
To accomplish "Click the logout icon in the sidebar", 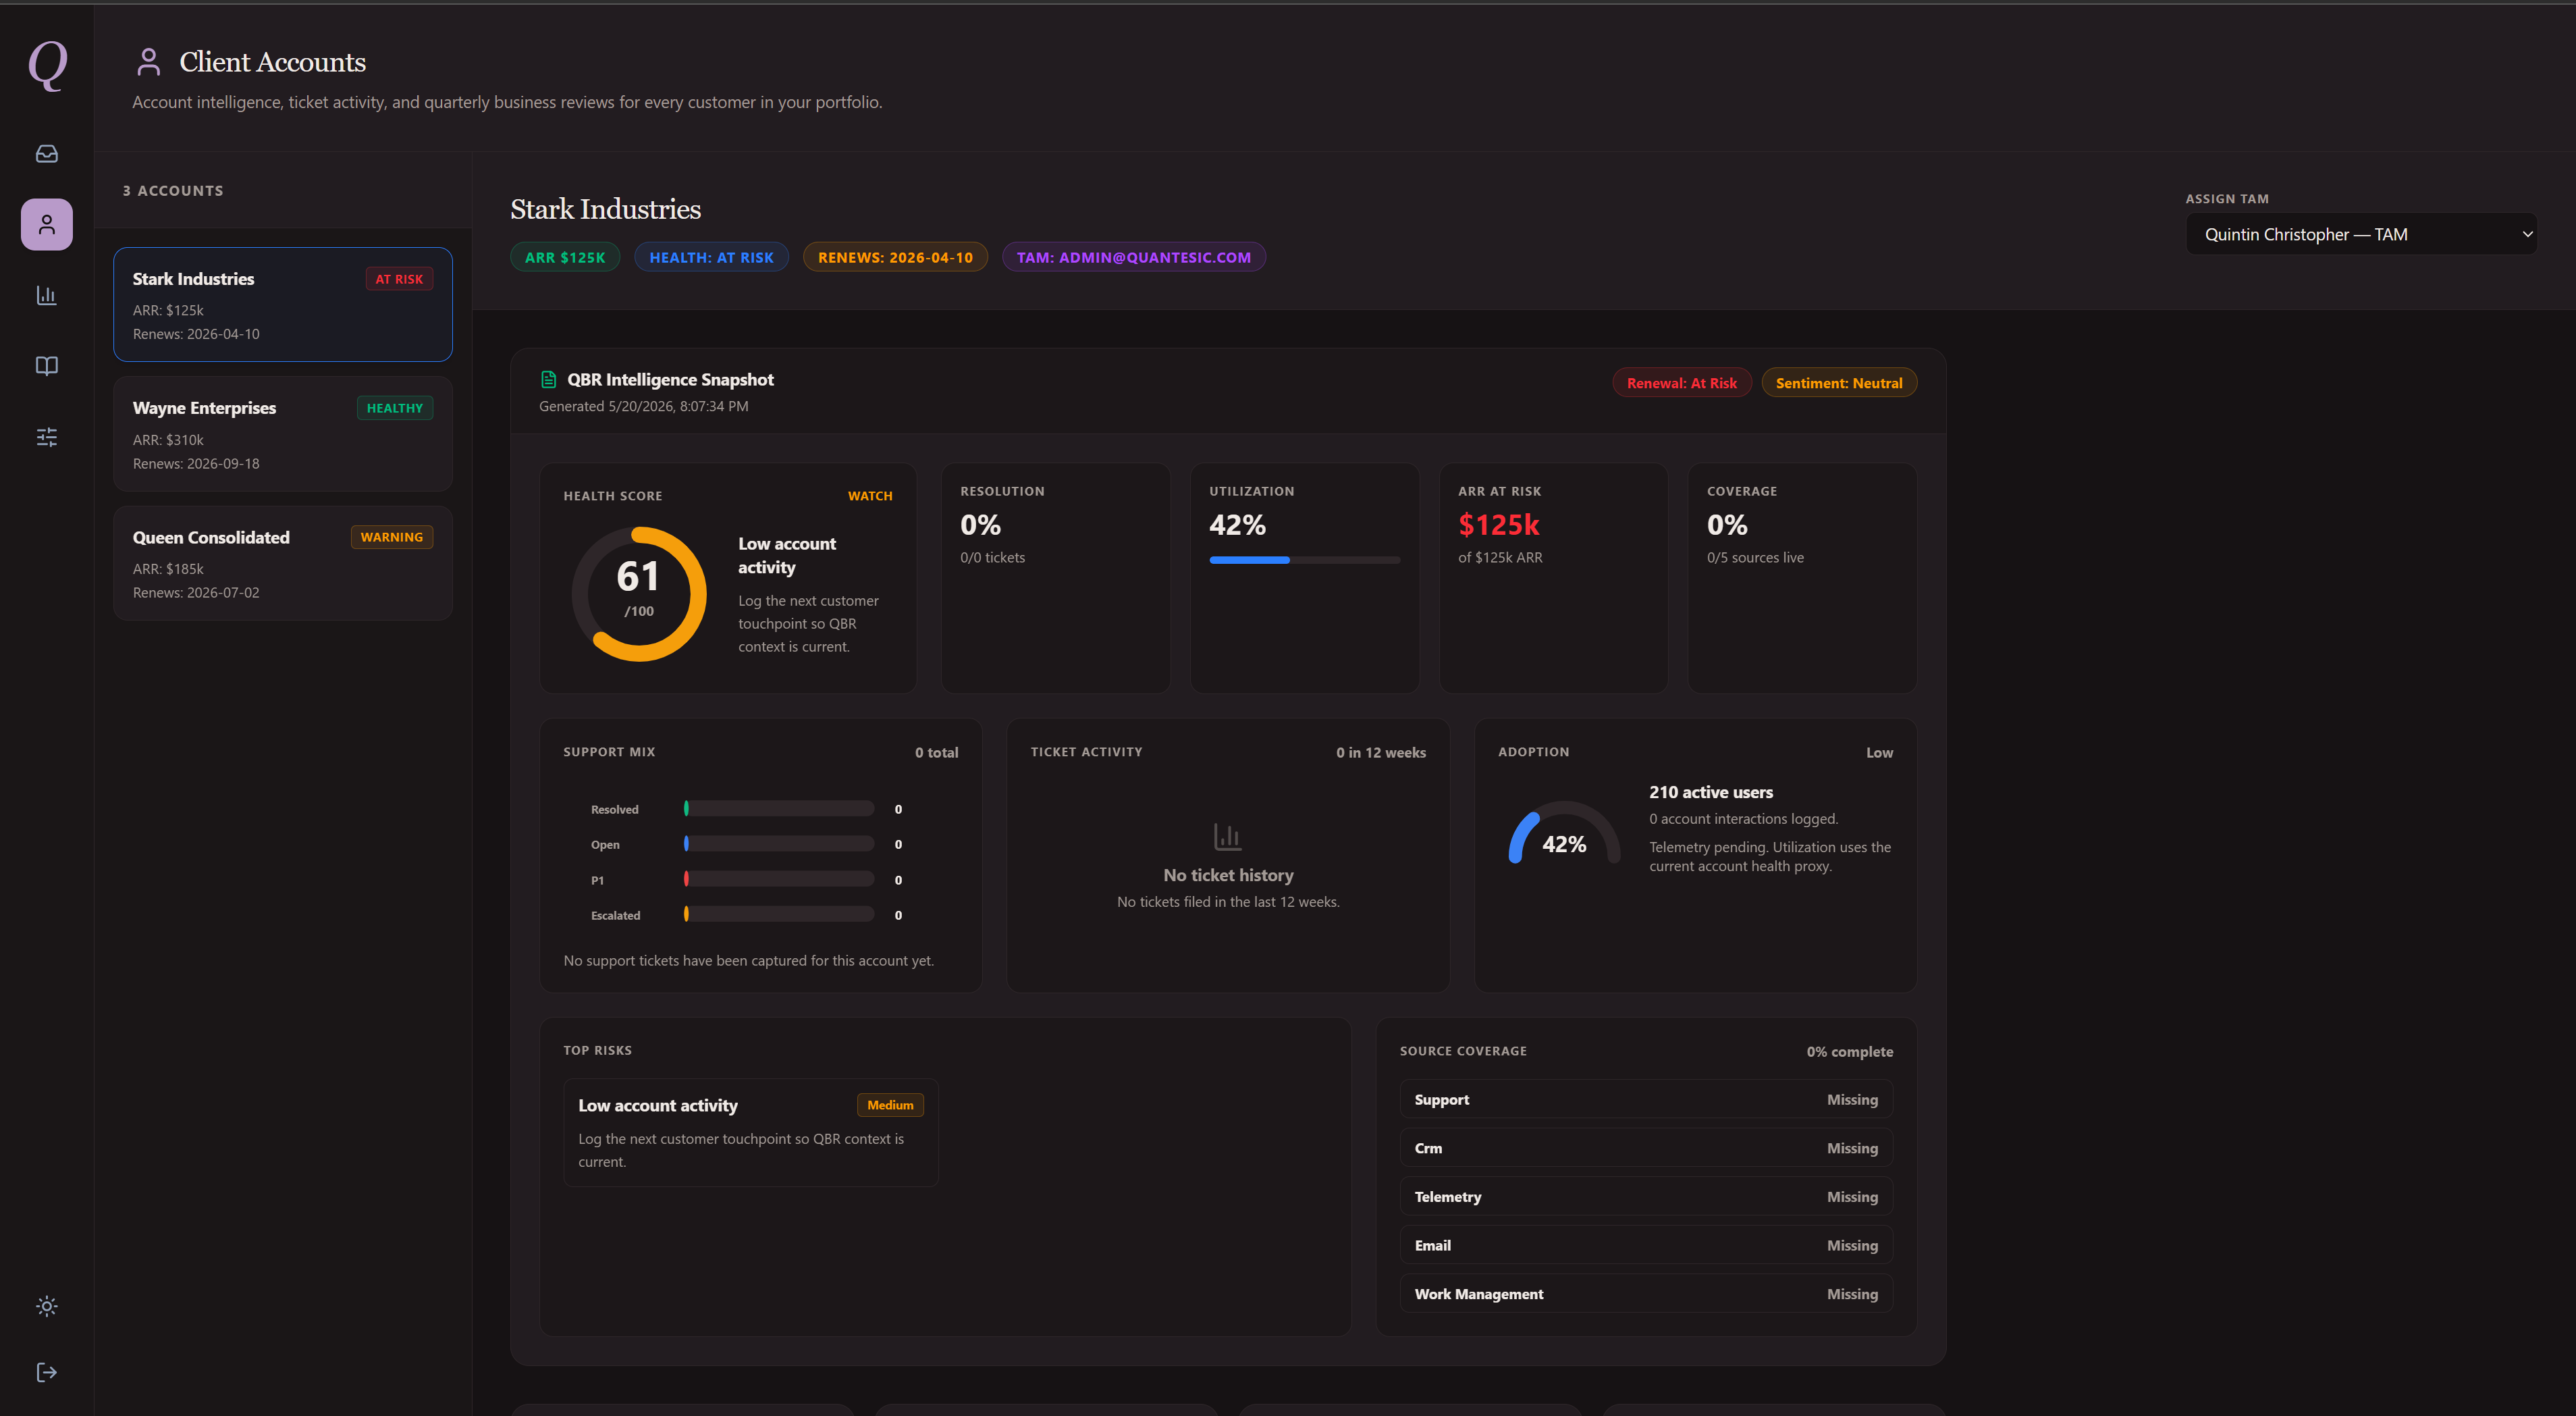I will [x=47, y=1372].
